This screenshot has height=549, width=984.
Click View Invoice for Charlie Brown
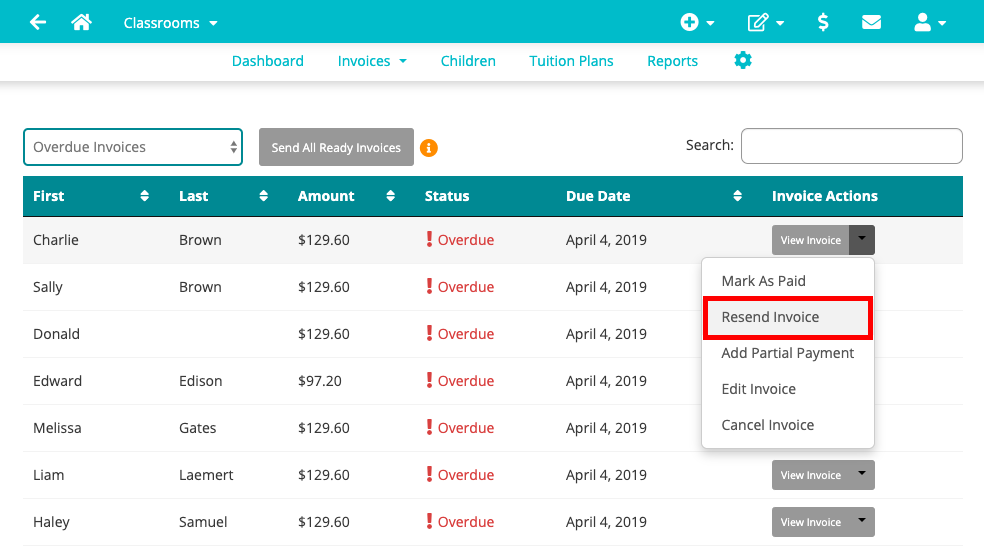click(810, 240)
